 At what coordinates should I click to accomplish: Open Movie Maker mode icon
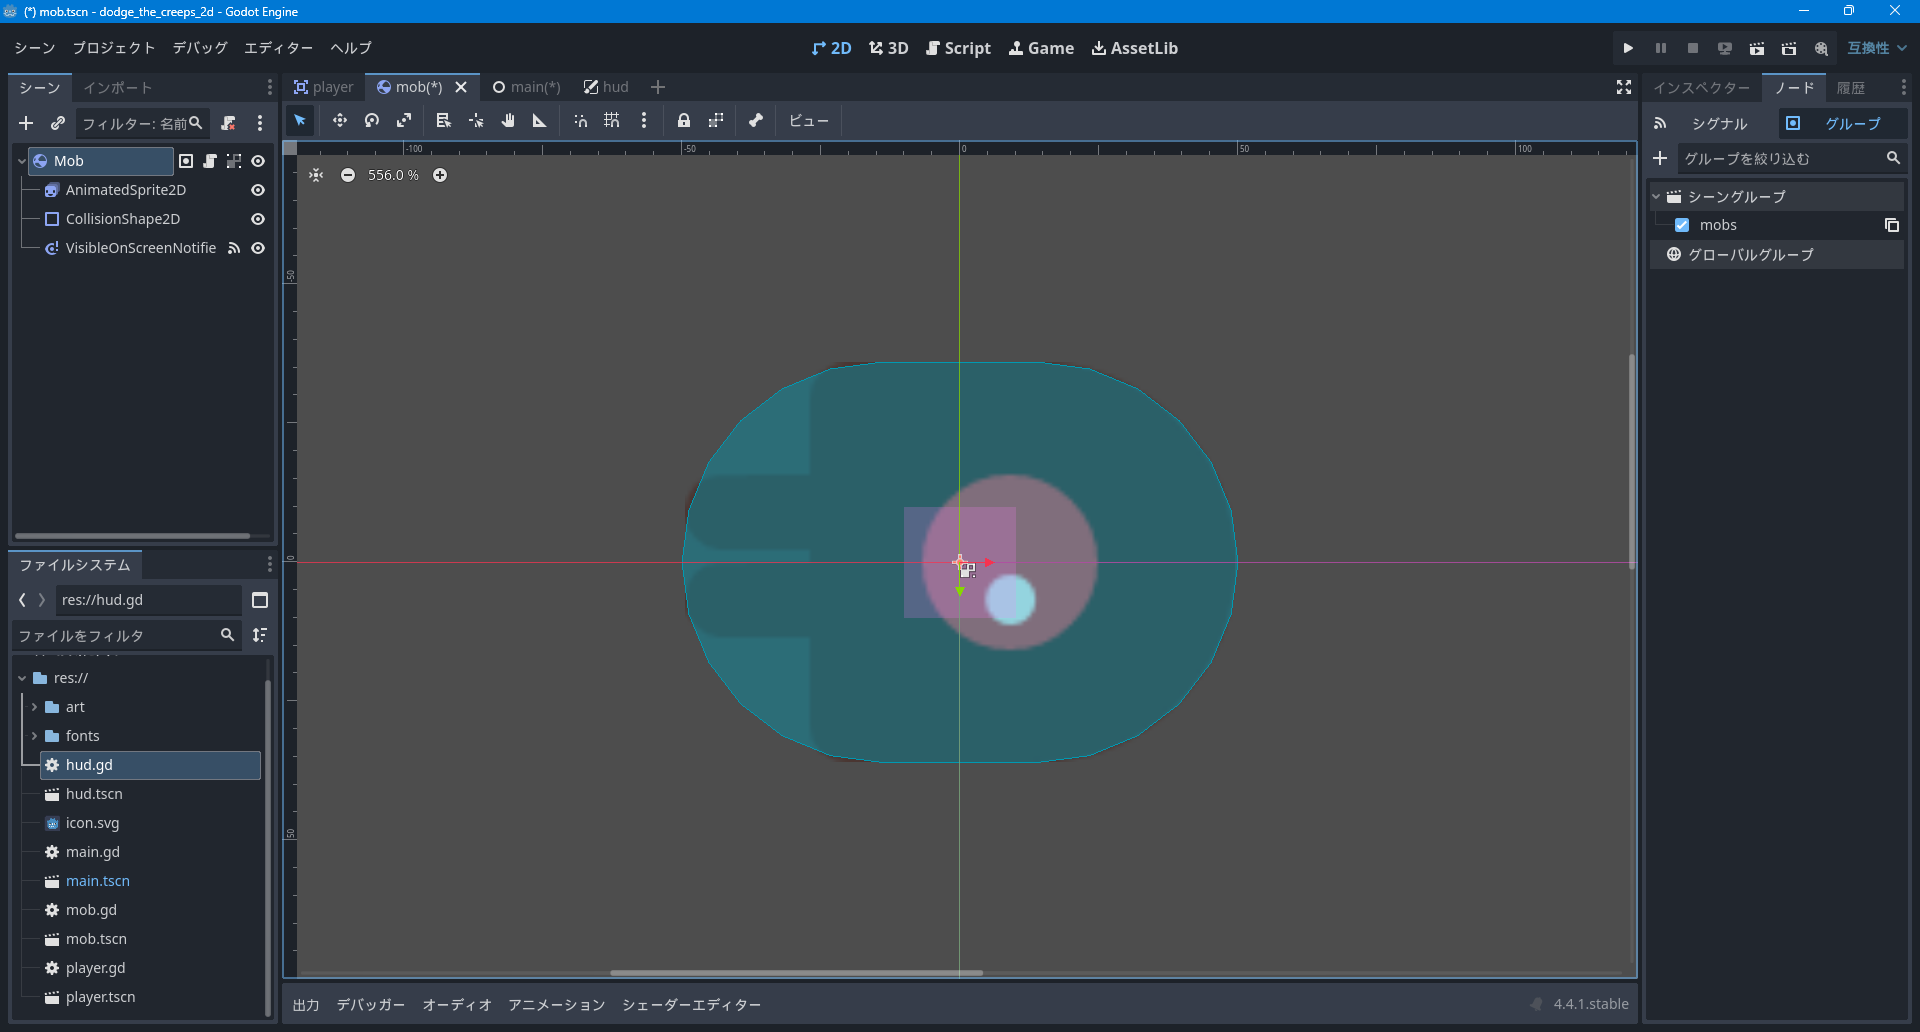(1821, 48)
